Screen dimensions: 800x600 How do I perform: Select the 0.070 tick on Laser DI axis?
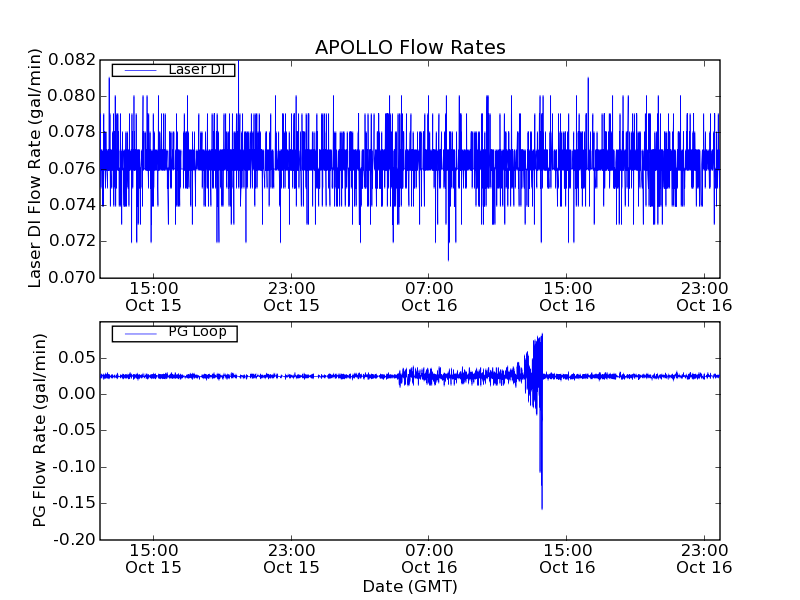(72, 278)
